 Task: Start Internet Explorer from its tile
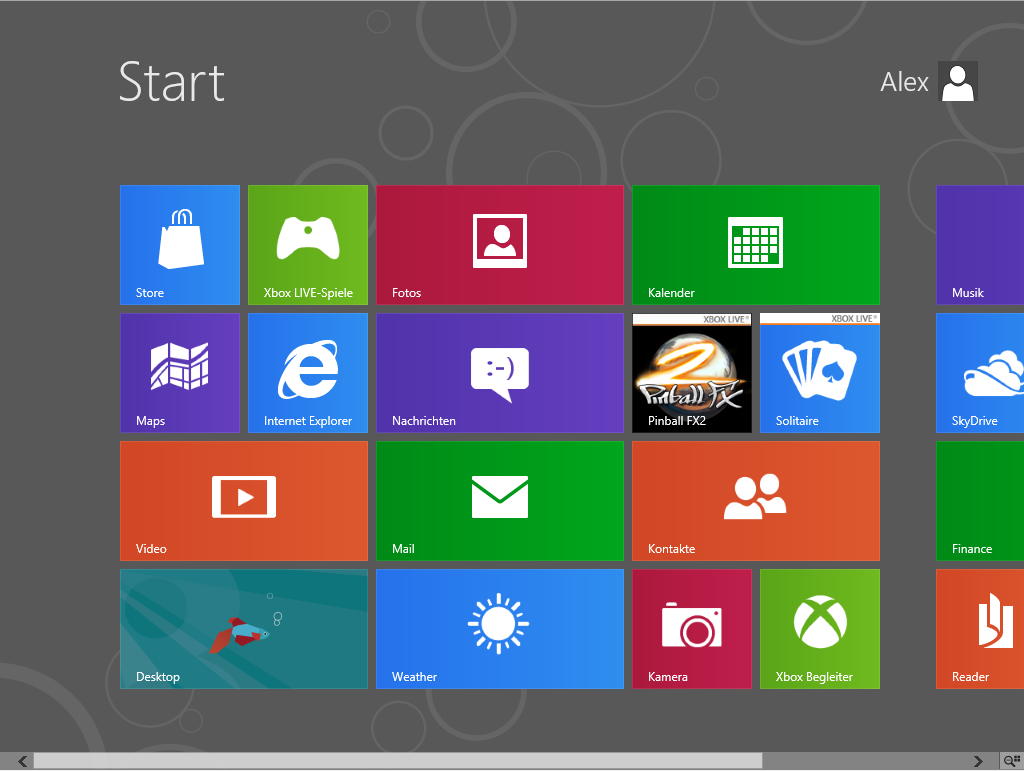pos(308,373)
